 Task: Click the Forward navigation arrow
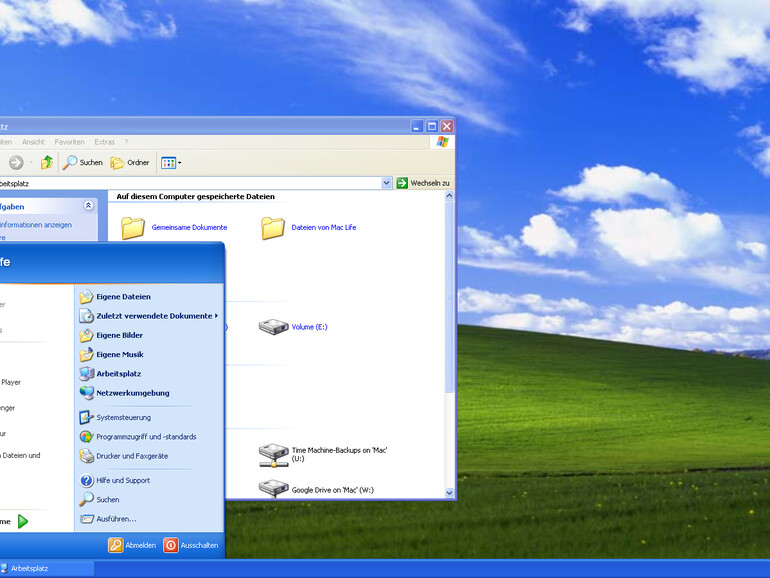tap(16, 163)
